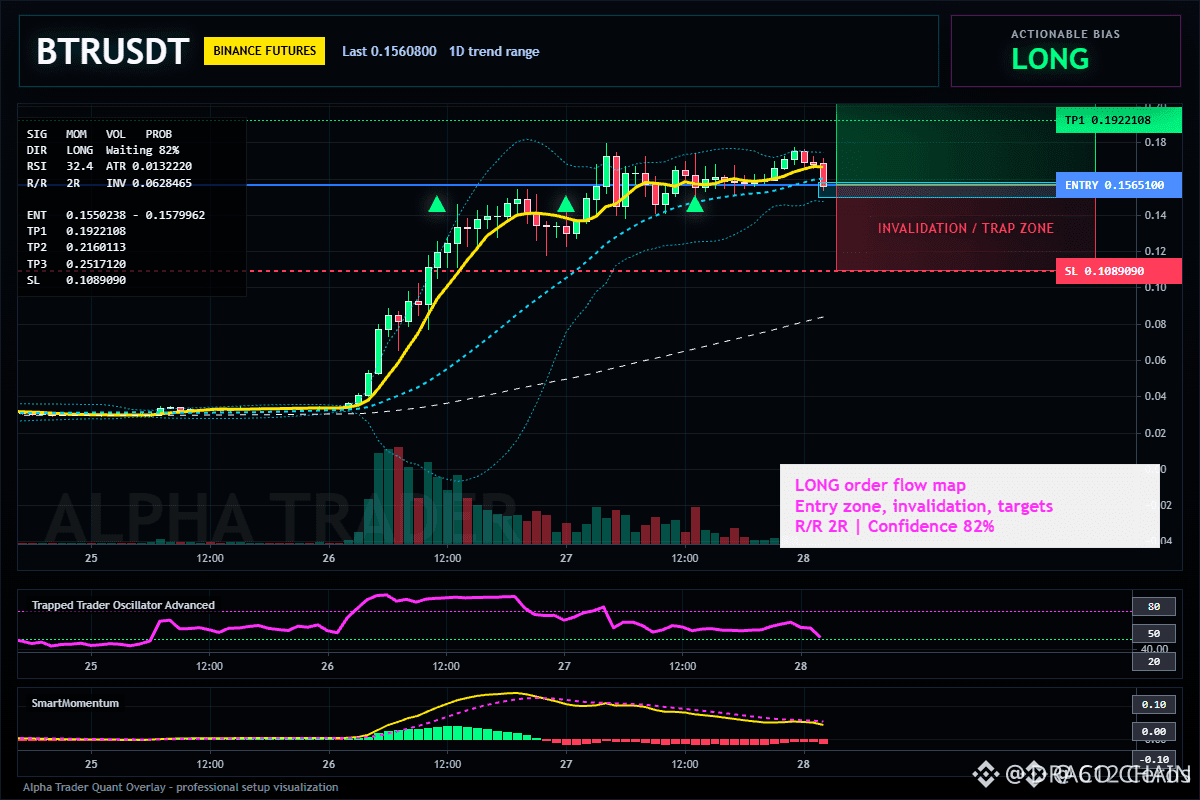
Task: Click the oscillator 20 level label
Action: [x=1153, y=662]
